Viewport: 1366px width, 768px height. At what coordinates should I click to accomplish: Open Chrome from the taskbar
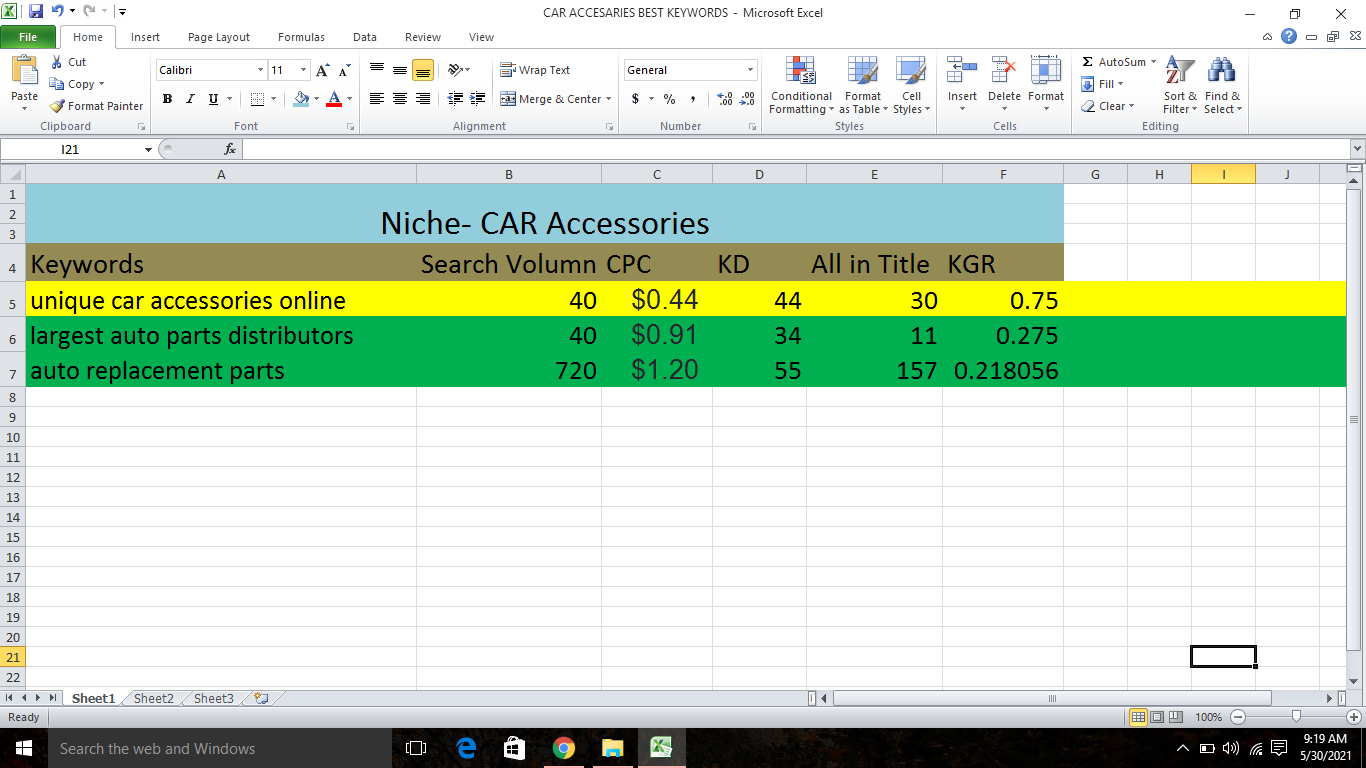(x=563, y=747)
